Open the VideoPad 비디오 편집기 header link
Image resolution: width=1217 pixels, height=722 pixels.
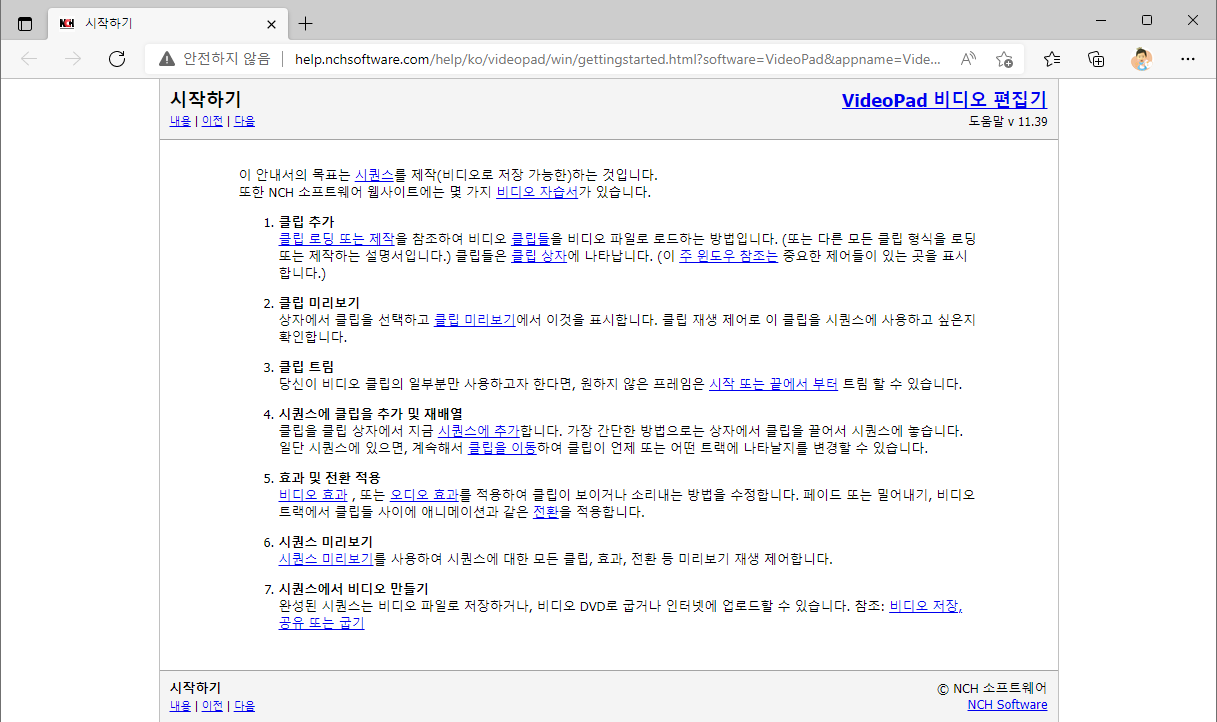(944, 100)
